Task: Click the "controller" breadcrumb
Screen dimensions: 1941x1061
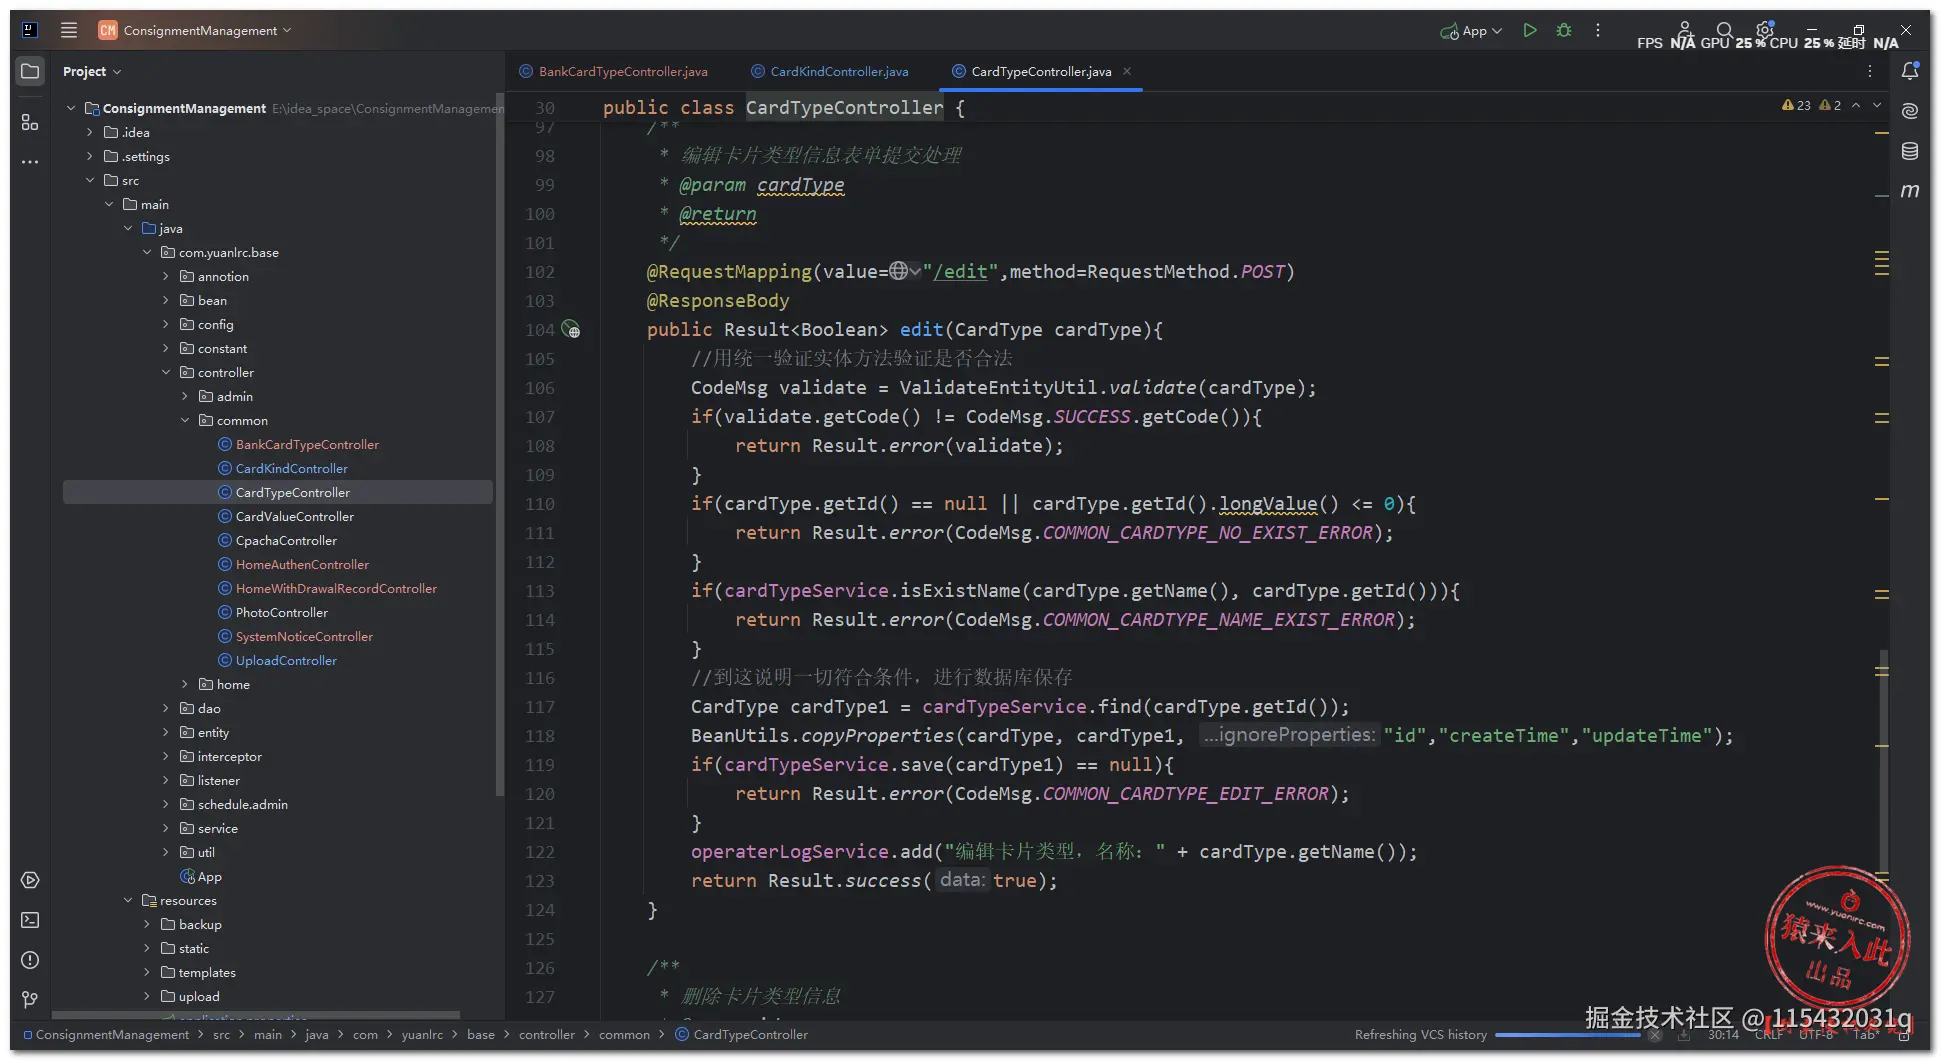Action: (547, 1034)
